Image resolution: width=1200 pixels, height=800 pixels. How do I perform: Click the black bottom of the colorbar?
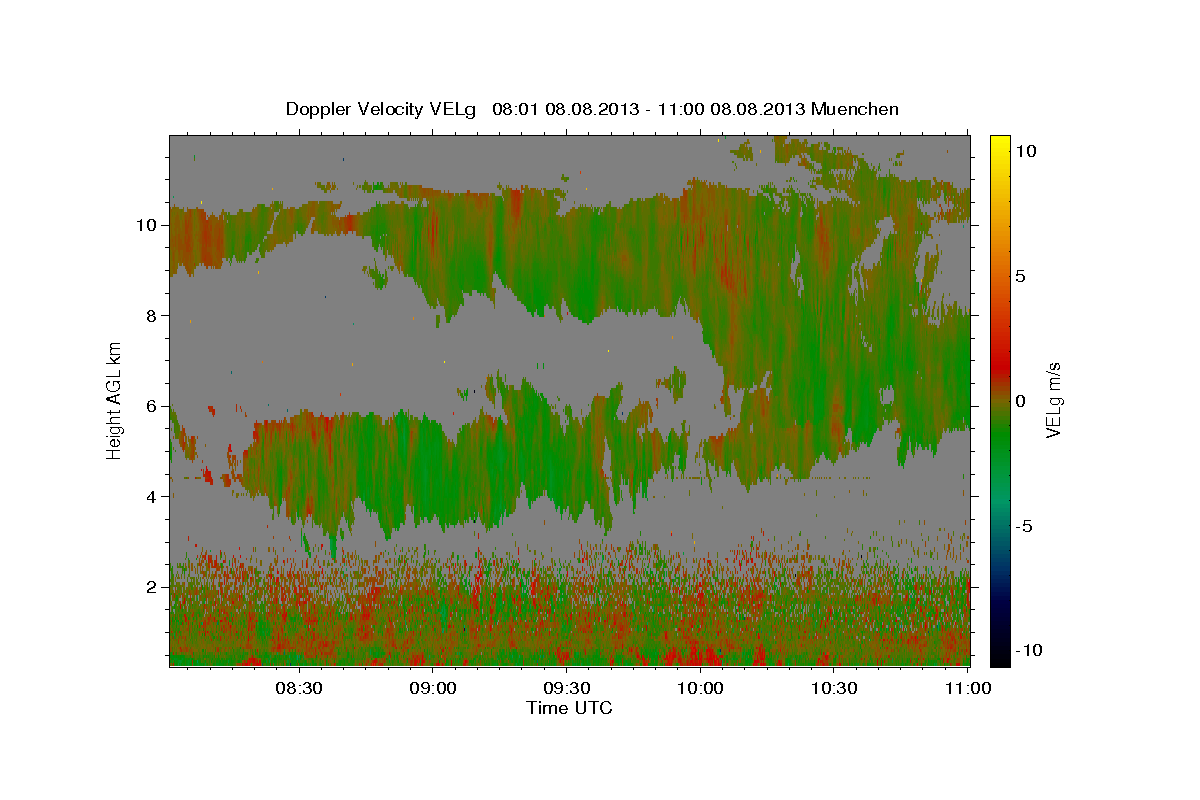click(1000, 655)
